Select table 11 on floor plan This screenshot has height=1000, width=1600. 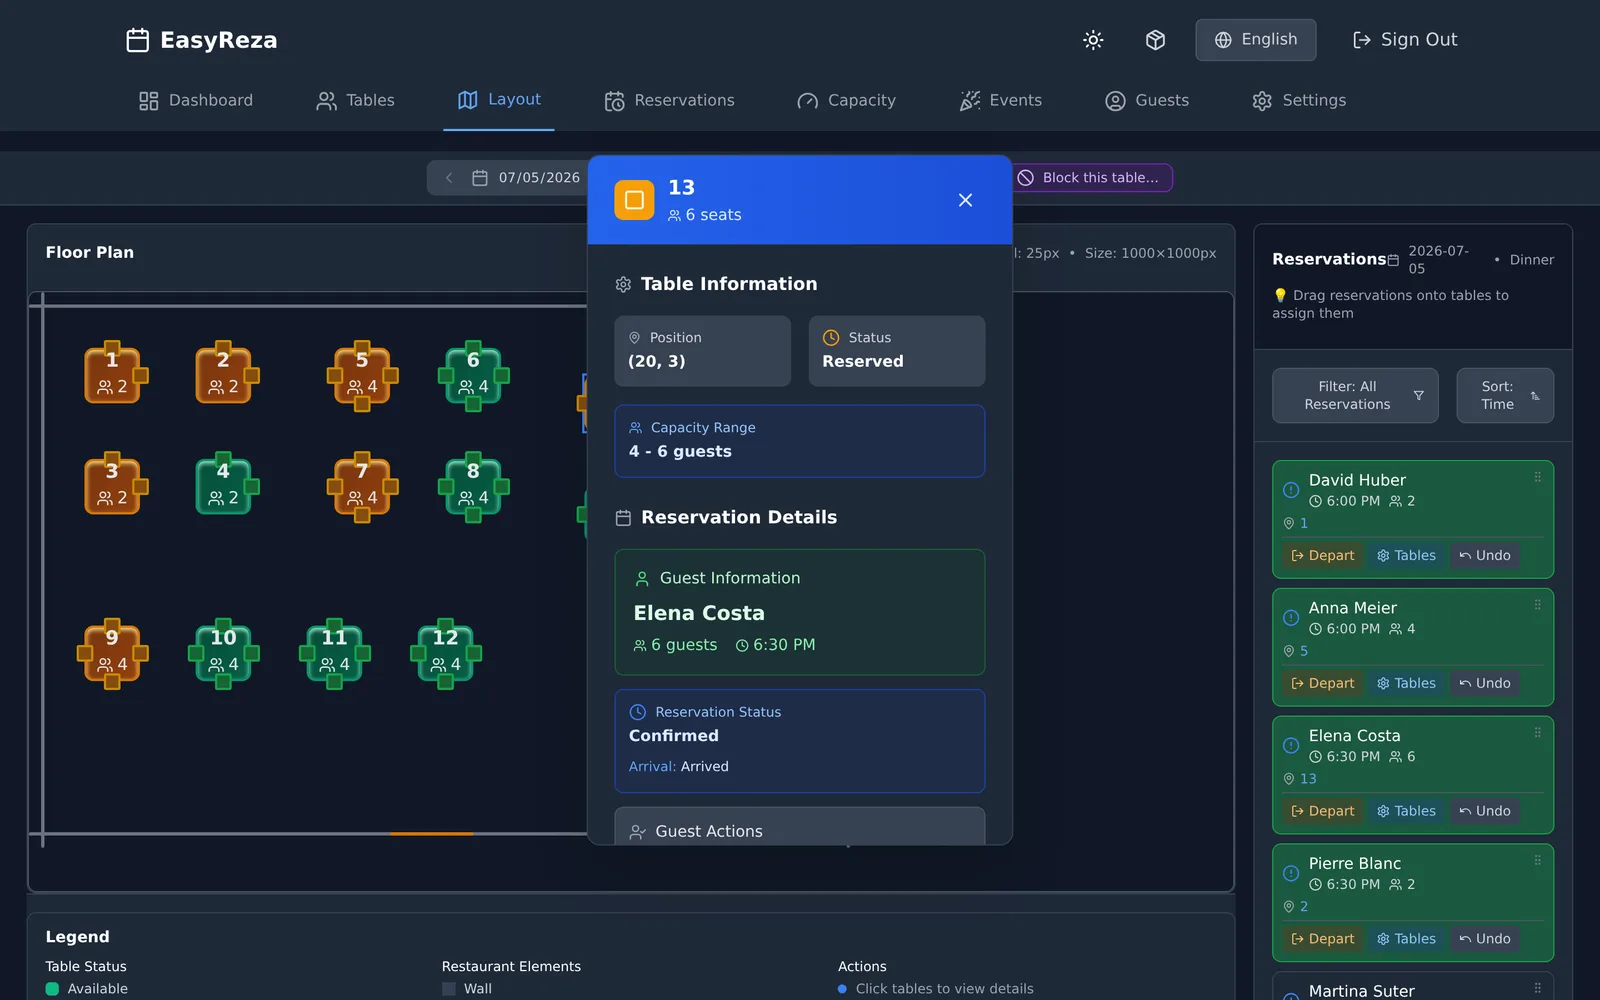335,652
